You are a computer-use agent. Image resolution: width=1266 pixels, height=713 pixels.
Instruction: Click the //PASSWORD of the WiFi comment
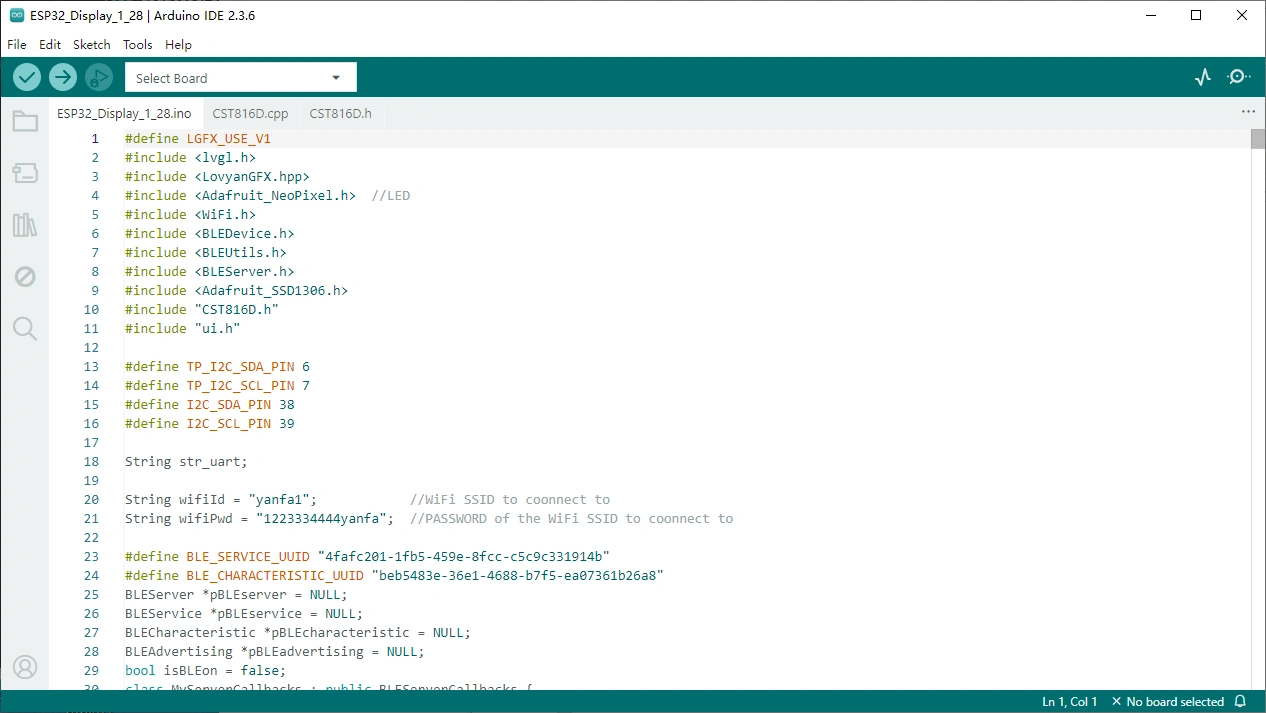click(x=572, y=519)
